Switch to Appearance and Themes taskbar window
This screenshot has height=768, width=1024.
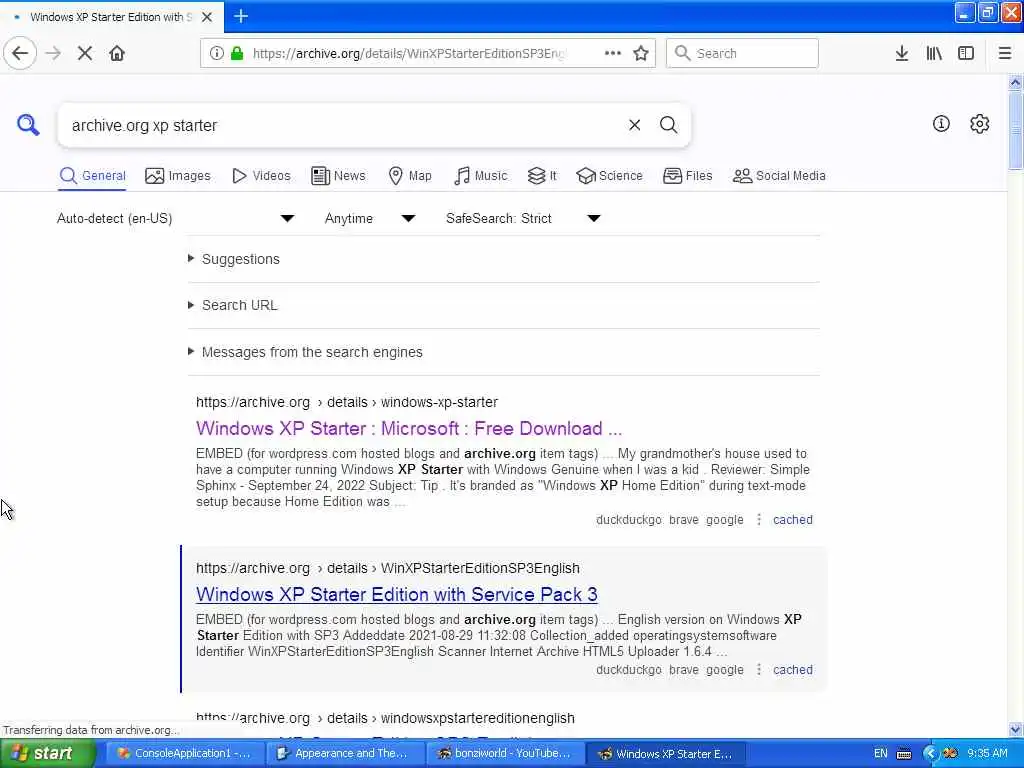click(x=344, y=753)
